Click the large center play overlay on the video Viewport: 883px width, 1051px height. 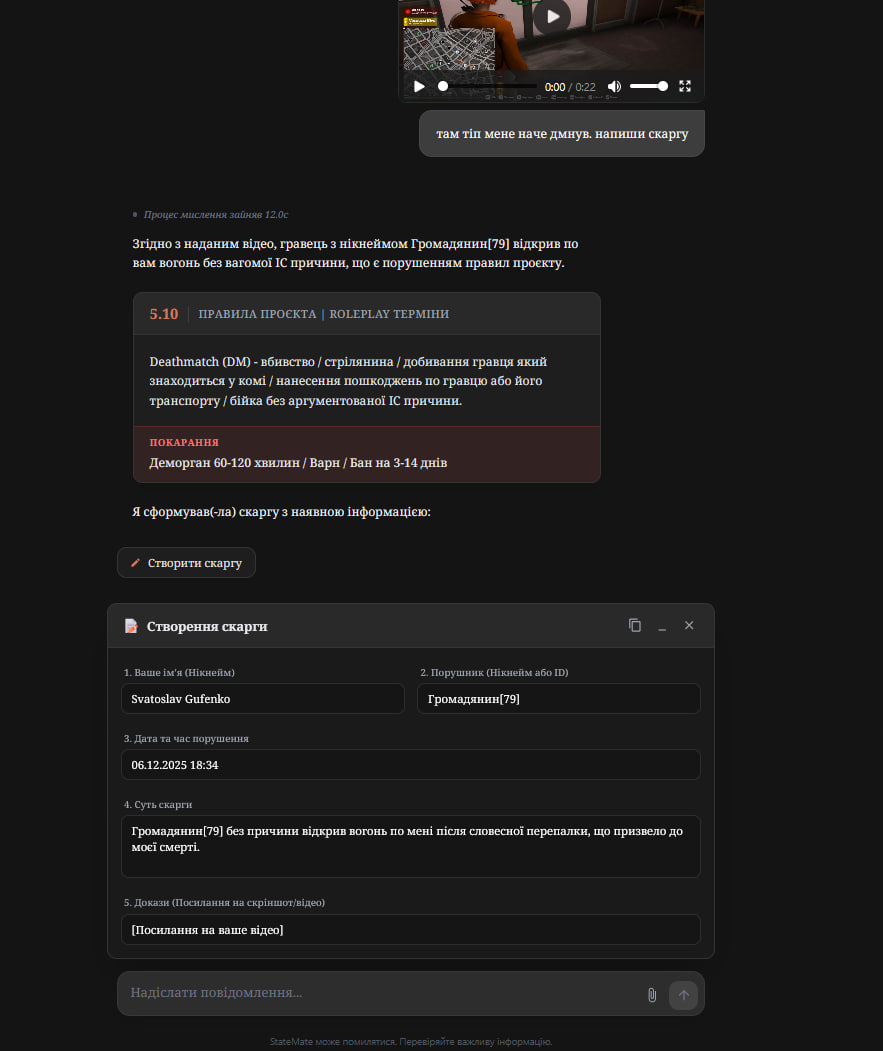552,16
